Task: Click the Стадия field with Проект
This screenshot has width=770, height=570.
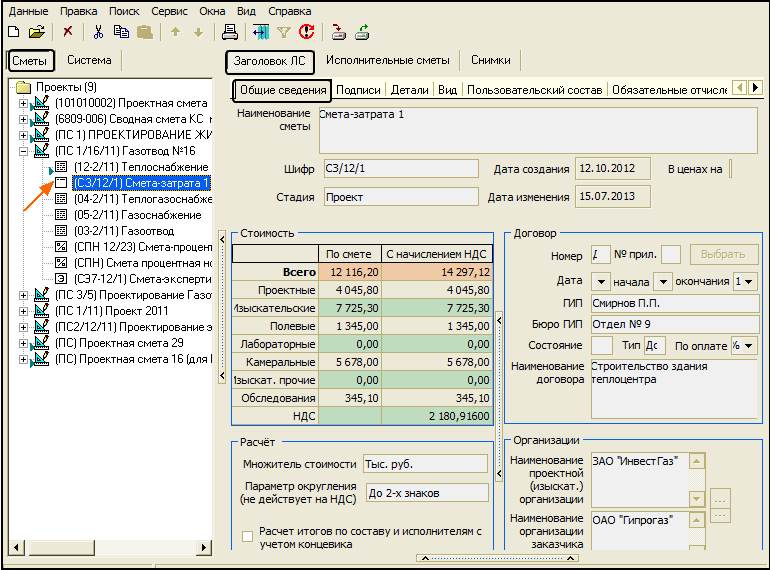Action: [401, 197]
